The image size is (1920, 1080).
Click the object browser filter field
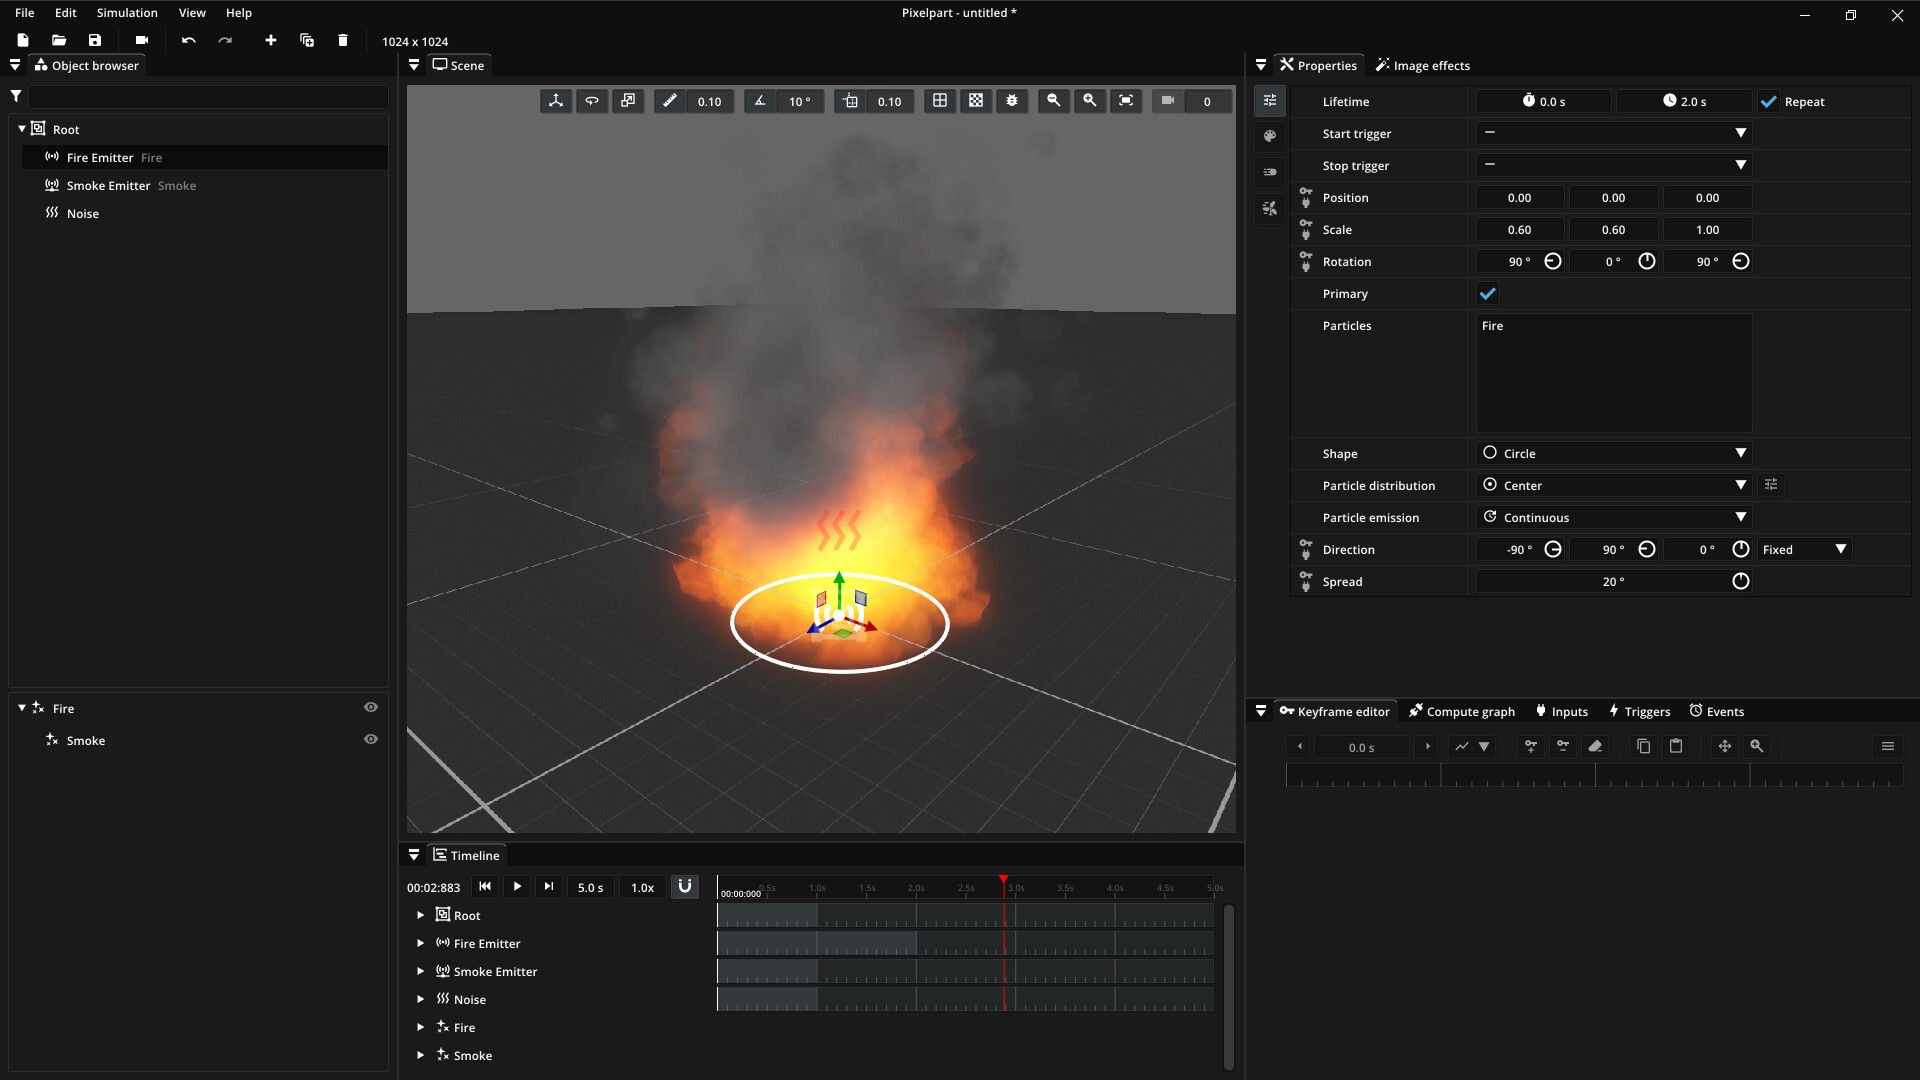click(x=208, y=96)
